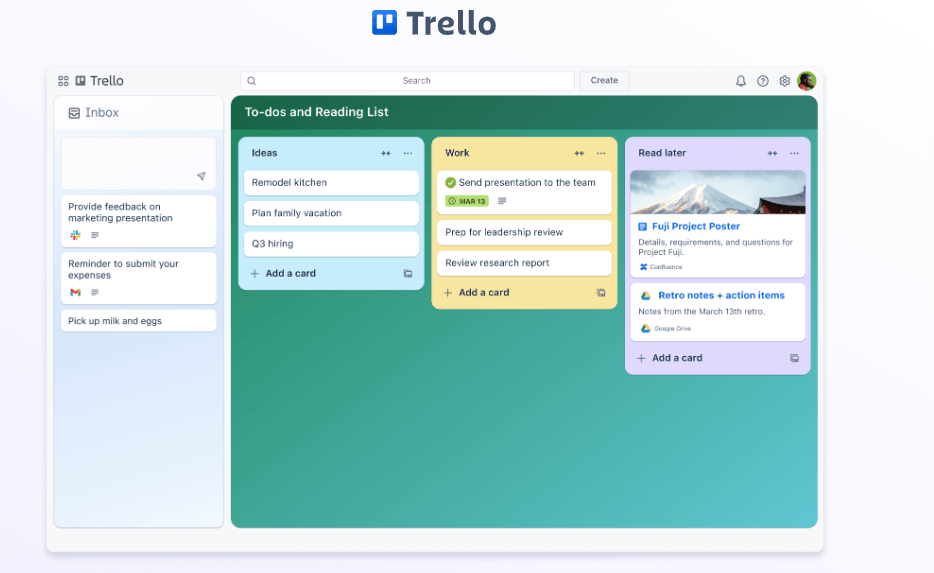Click the Inbox tray icon
This screenshot has width=934, height=573.
click(x=74, y=113)
